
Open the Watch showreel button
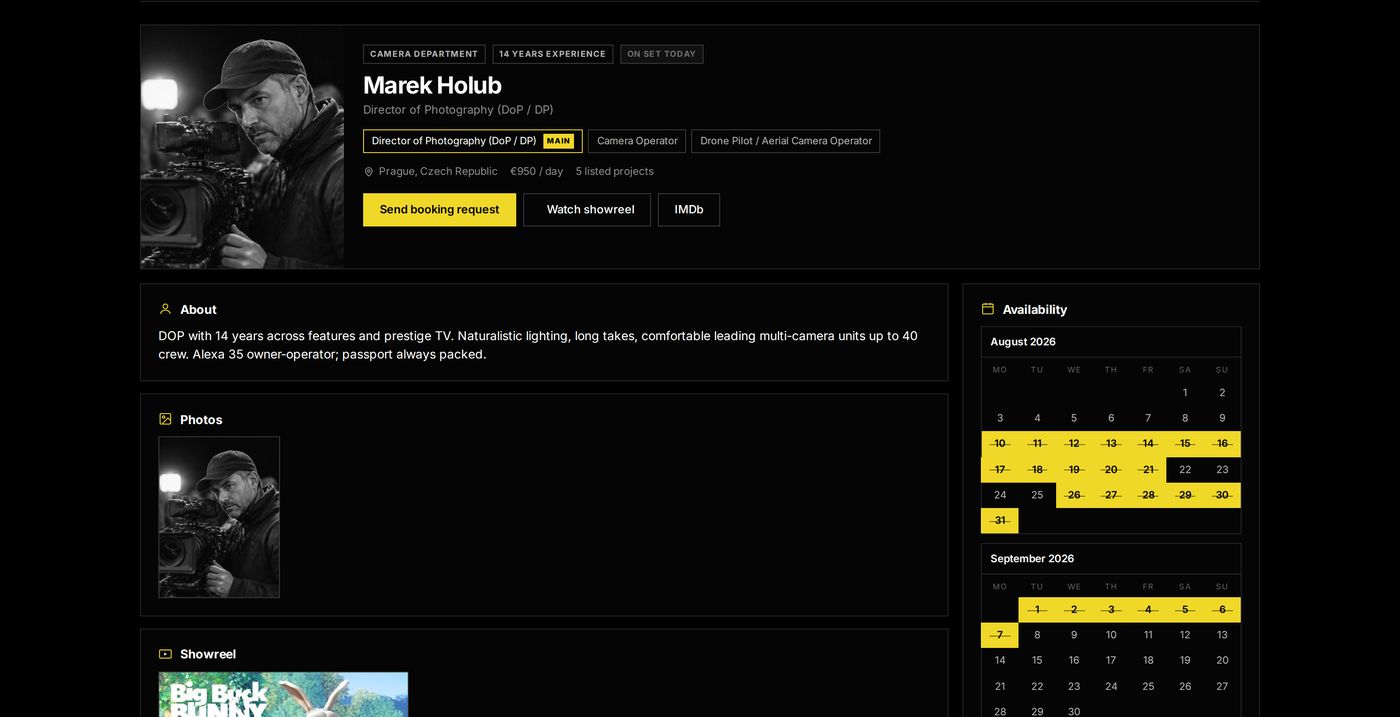point(587,210)
